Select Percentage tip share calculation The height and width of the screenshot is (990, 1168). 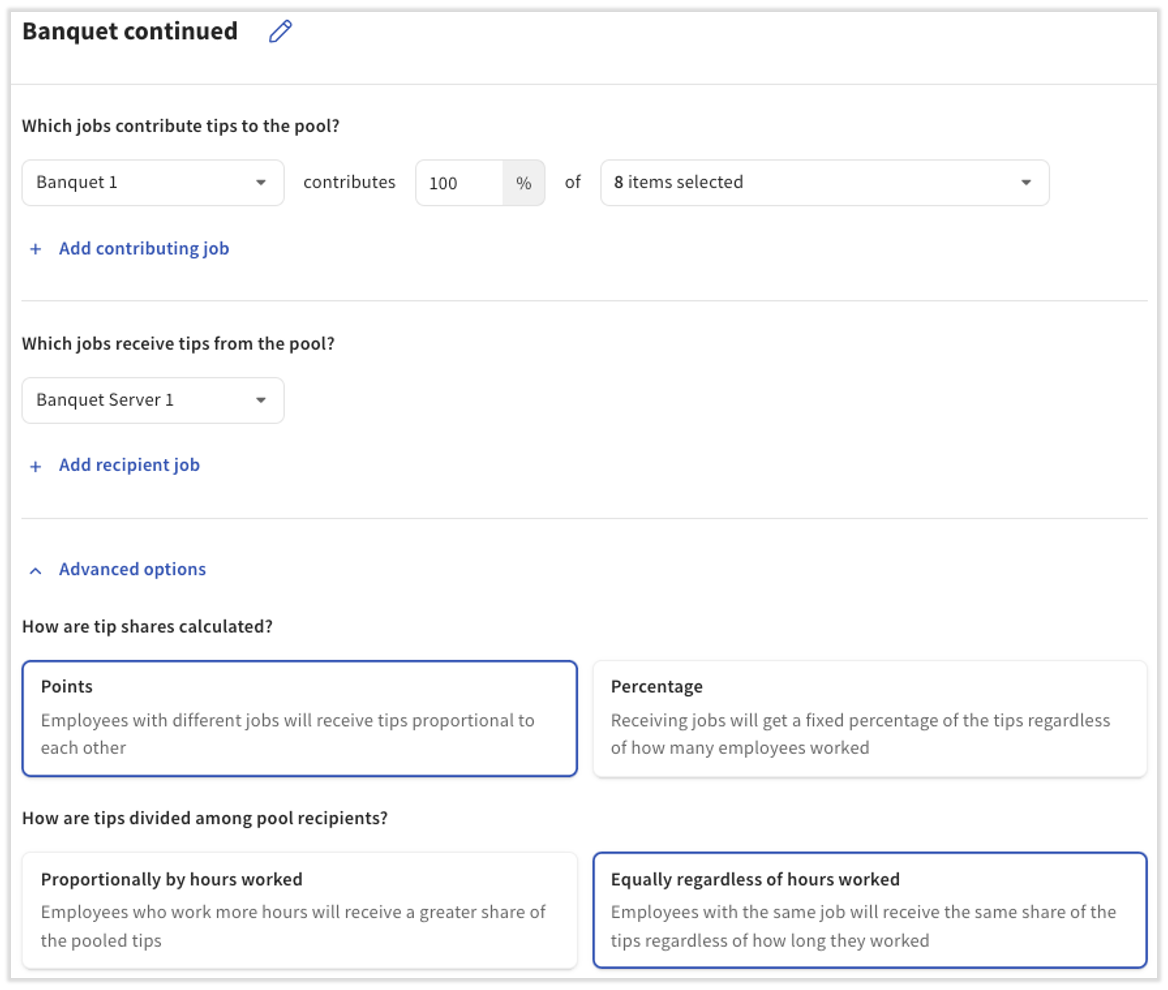click(869, 718)
